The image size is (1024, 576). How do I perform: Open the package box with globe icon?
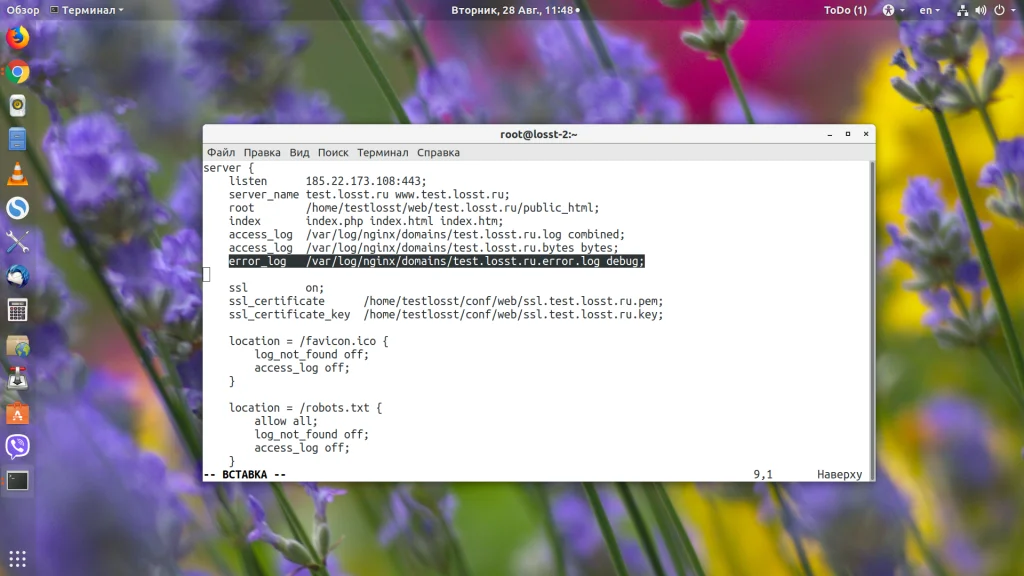(18, 345)
